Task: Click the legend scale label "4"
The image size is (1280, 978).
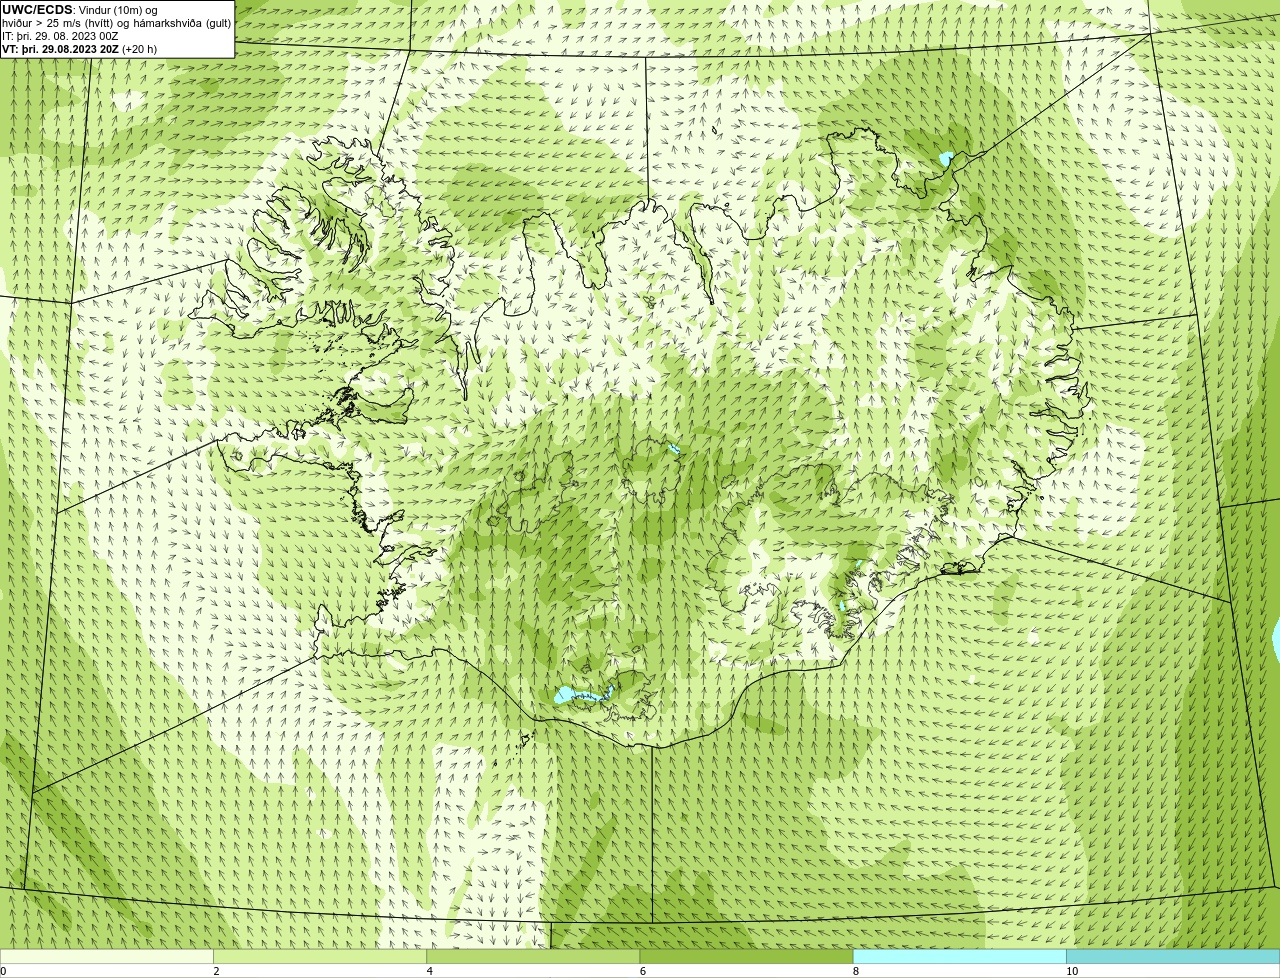Action: [x=430, y=971]
